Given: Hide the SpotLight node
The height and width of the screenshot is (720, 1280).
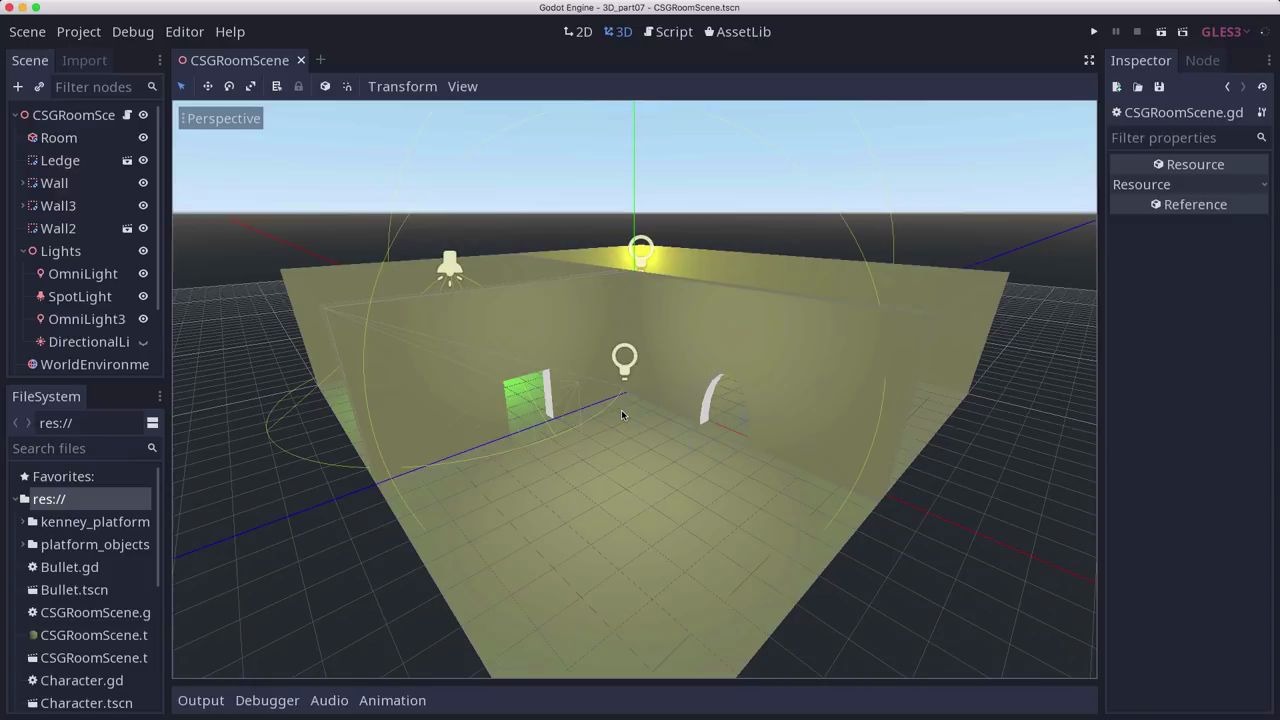Looking at the screenshot, I should point(142,296).
